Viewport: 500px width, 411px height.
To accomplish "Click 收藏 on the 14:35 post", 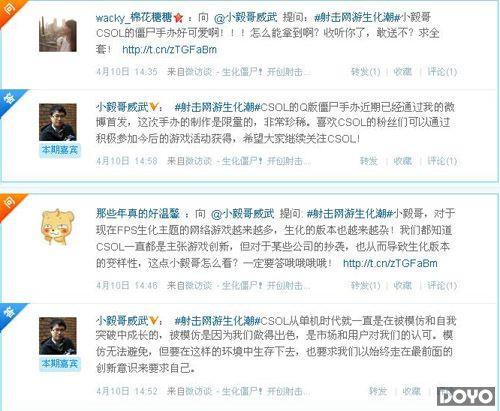I will coord(403,72).
